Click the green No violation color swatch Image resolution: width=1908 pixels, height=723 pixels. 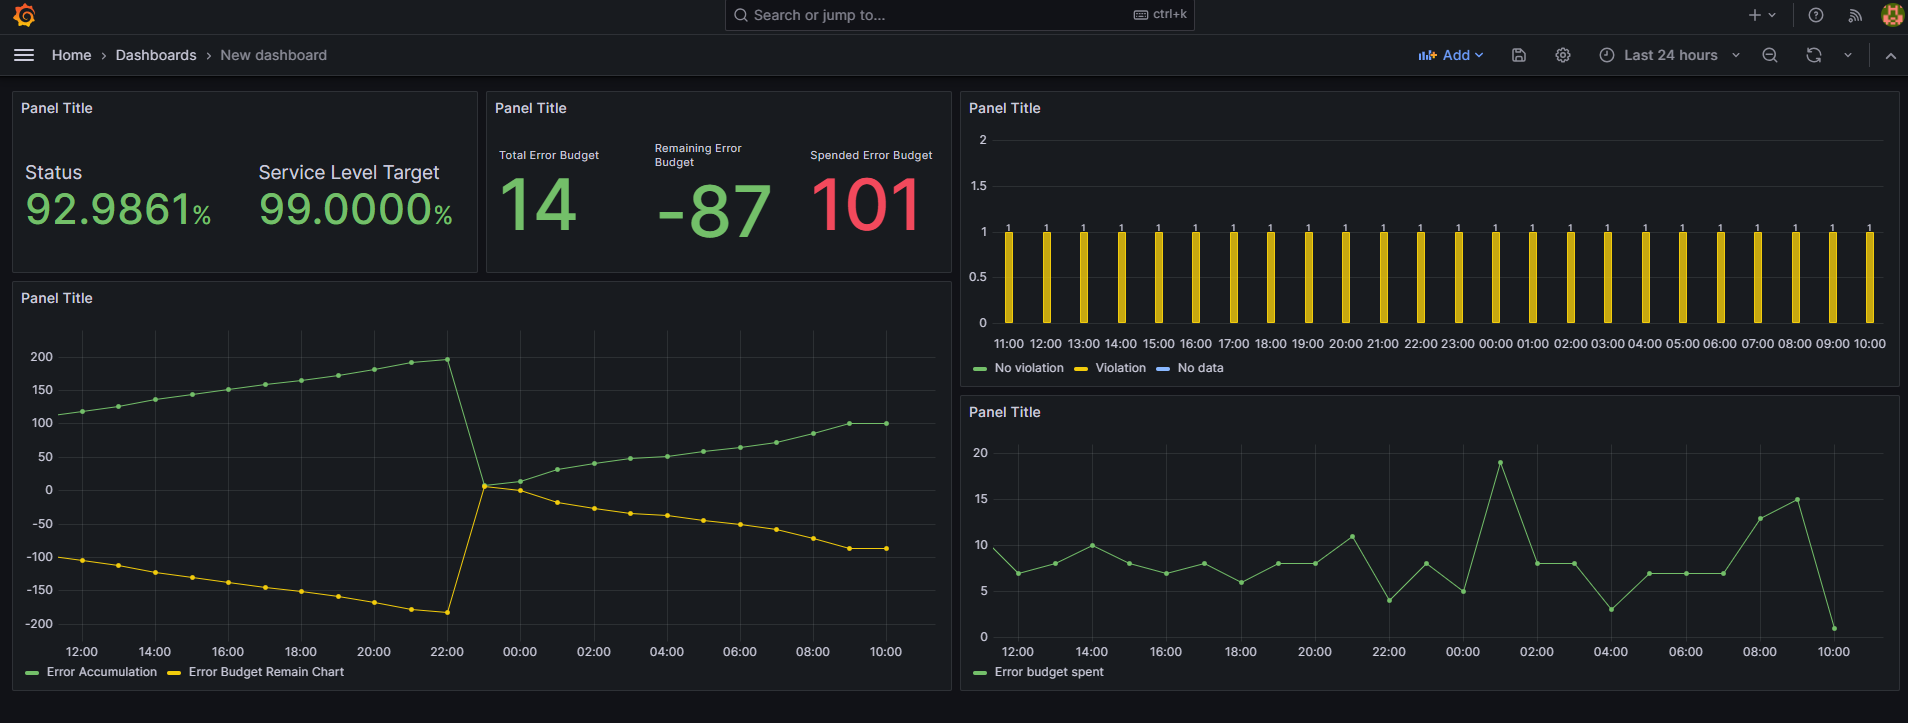coord(980,369)
